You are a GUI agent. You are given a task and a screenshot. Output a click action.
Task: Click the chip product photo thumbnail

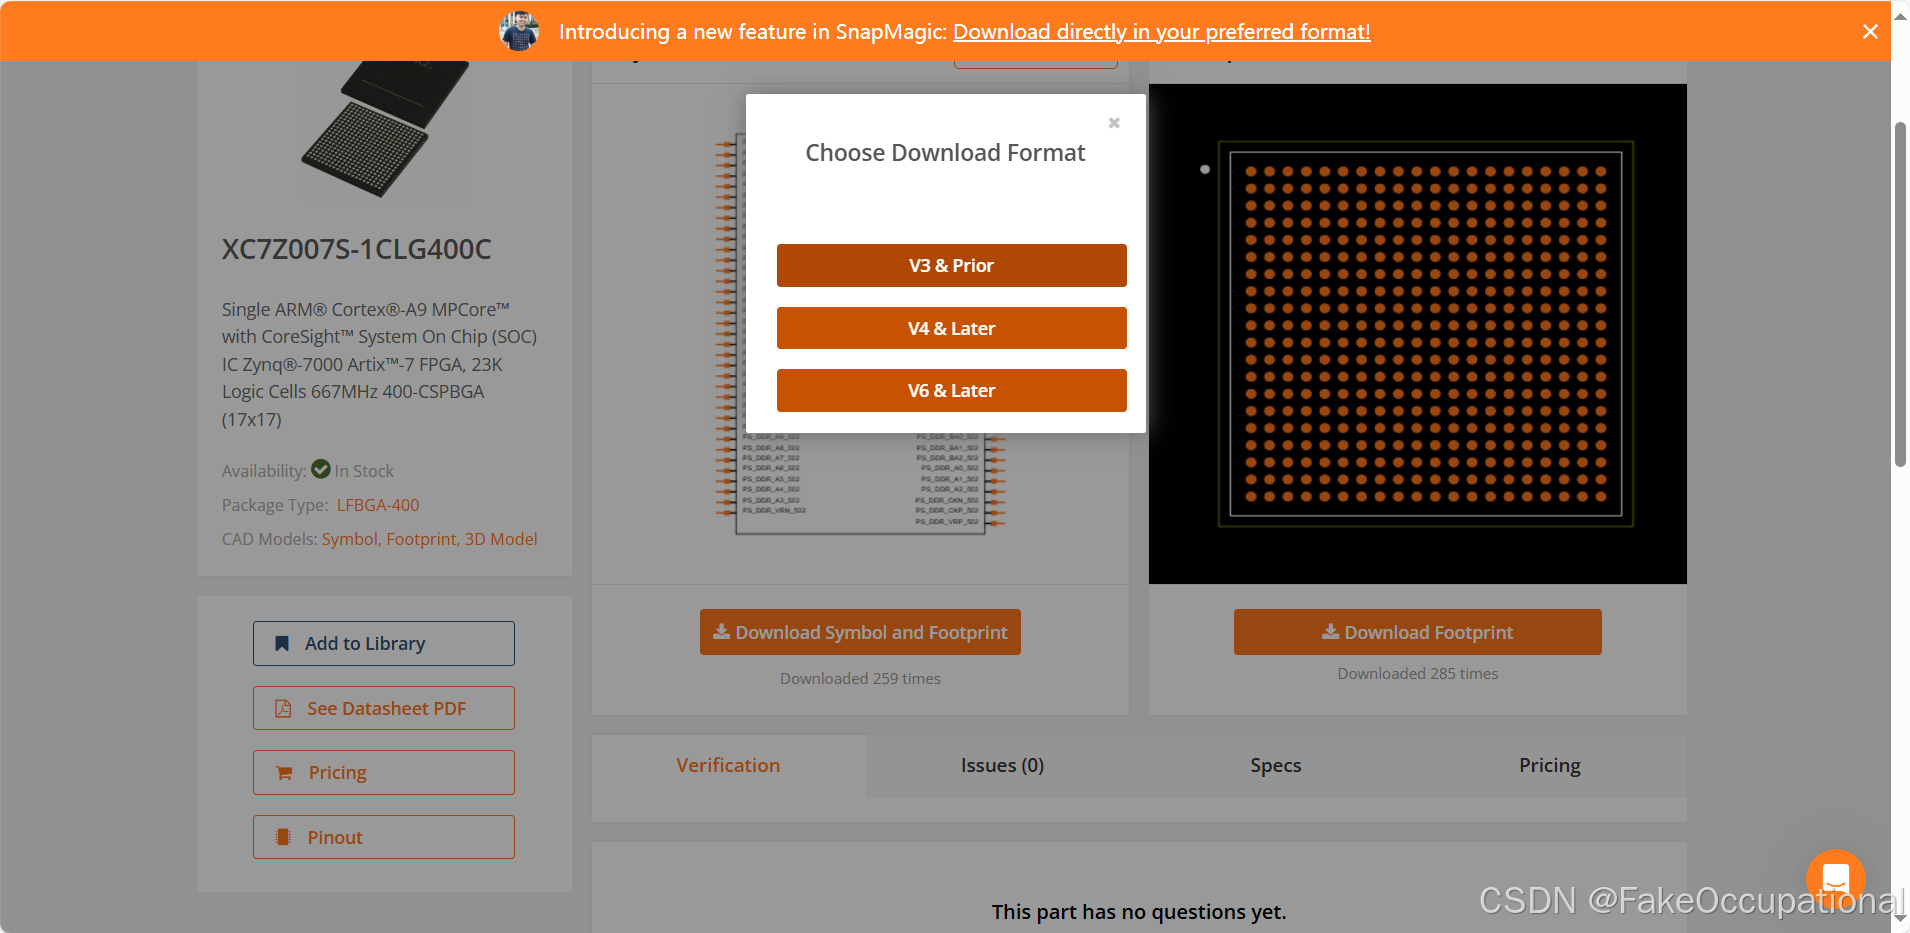pyautogui.click(x=385, y=128)
